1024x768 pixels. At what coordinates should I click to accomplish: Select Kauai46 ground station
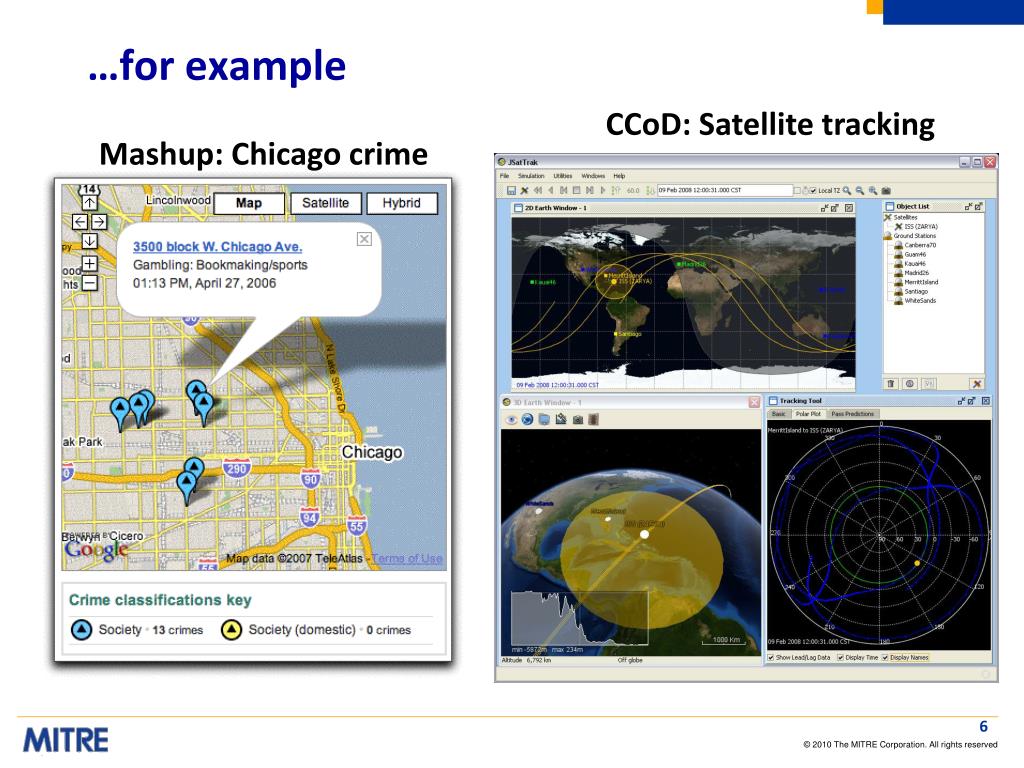[x=910, y=263]
